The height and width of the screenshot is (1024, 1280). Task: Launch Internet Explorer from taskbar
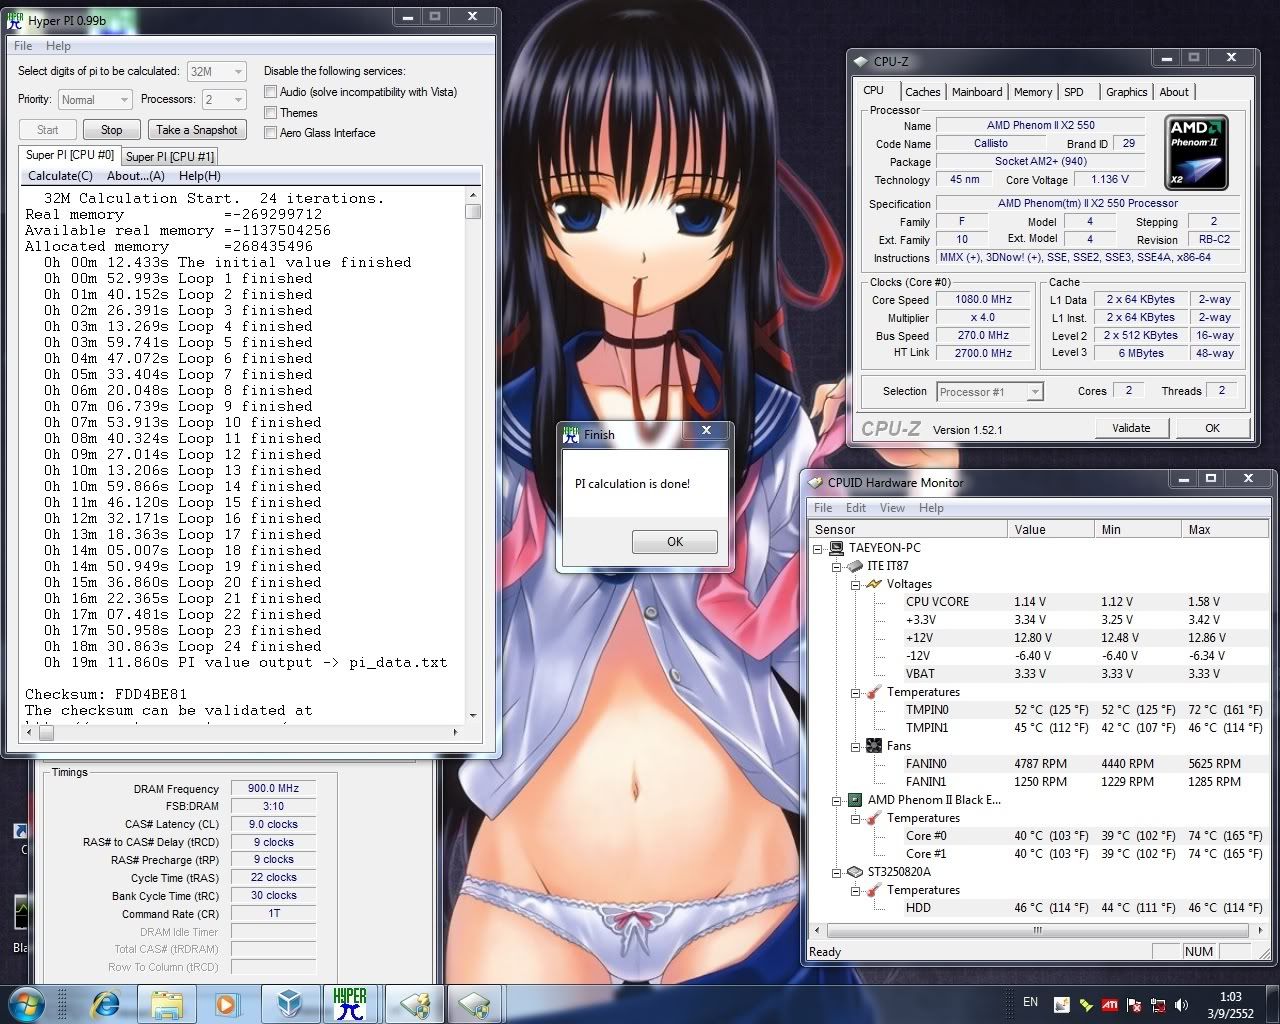tap(105, 1004)
